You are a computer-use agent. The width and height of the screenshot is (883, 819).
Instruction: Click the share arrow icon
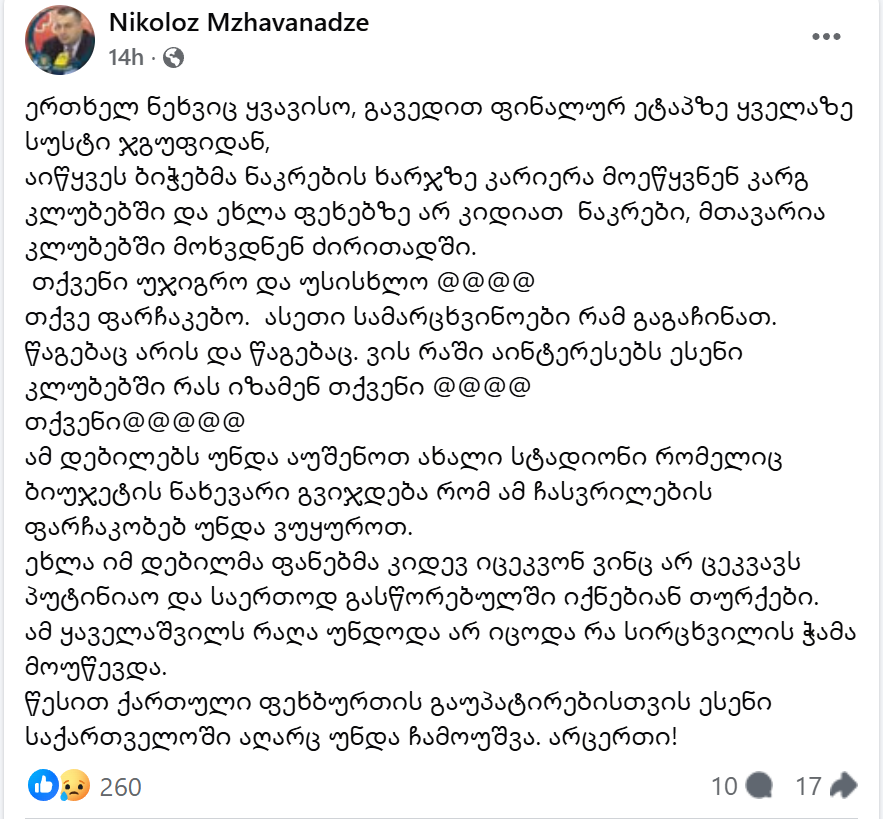tap(843, 787)
